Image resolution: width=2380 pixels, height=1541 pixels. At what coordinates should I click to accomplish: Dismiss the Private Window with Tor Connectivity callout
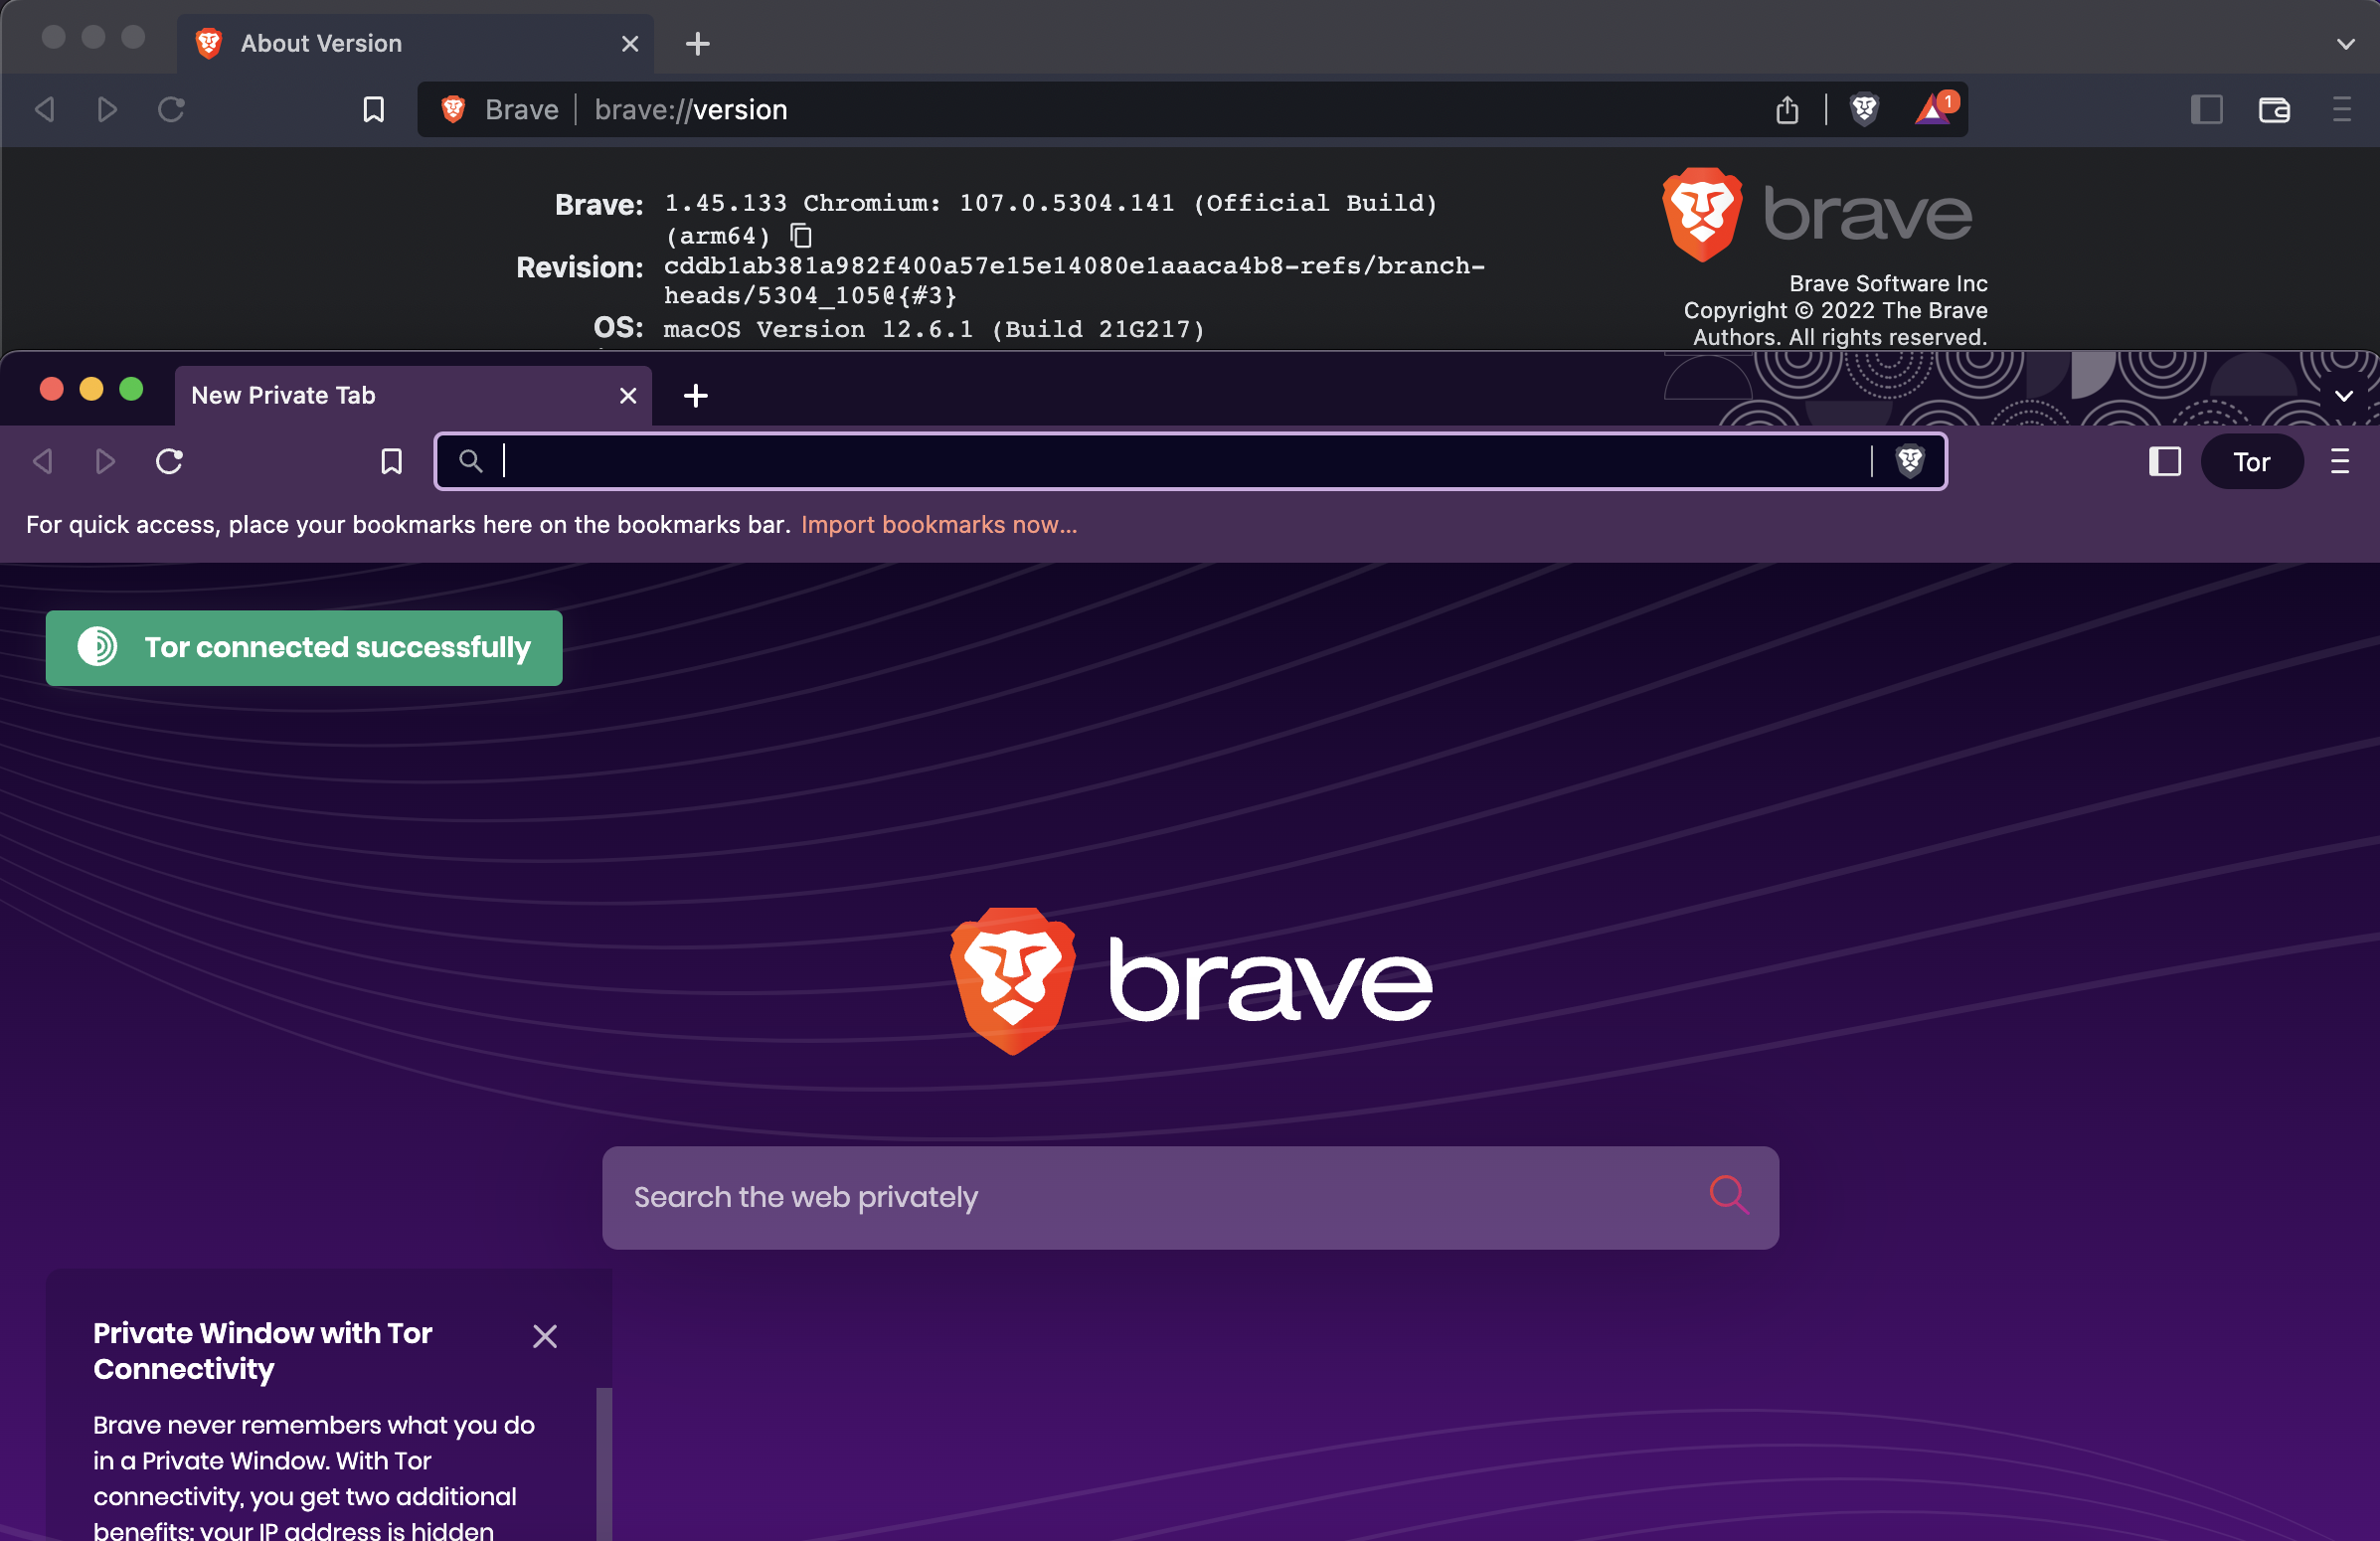coord(545,1336)
